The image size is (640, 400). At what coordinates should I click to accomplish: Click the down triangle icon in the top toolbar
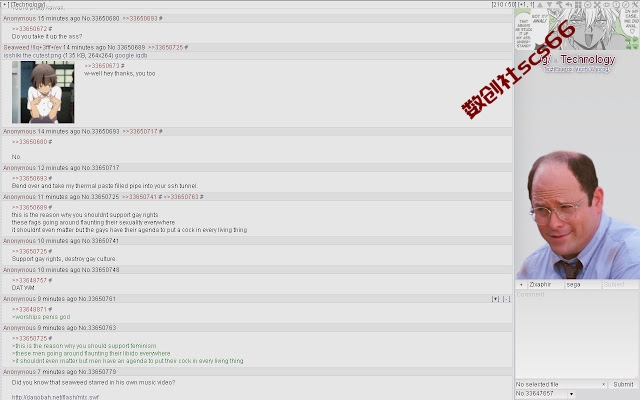click(549, 4)
